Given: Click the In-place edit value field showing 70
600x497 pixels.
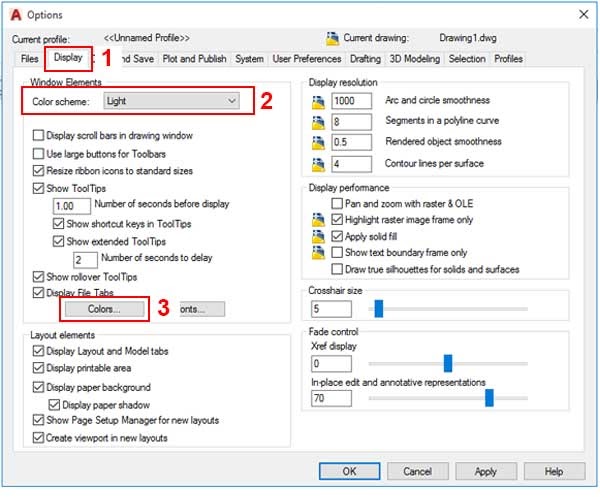Looking at the screenshot, I should [x=331, y=398].
